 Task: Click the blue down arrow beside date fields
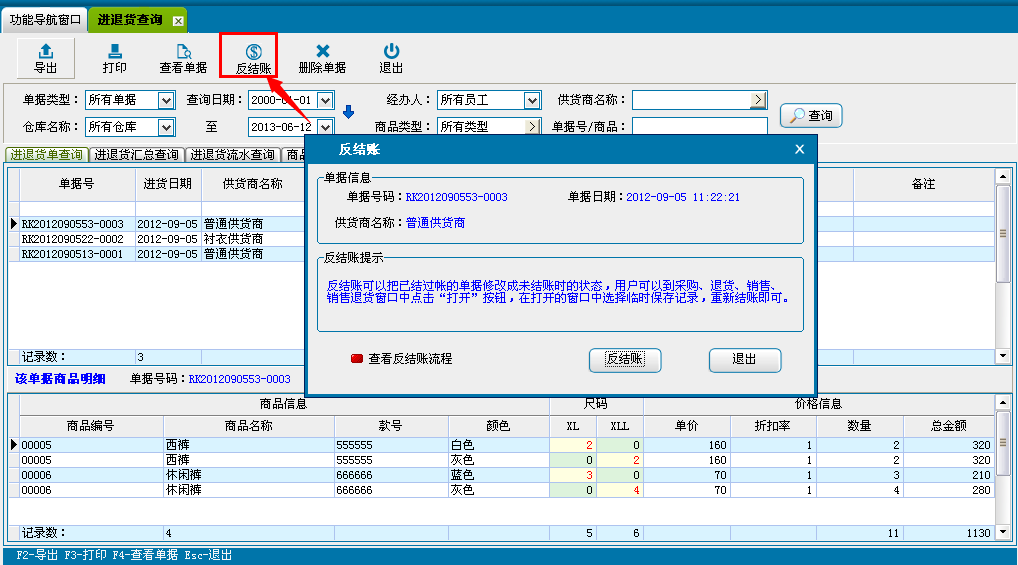(x=349, y=111)
